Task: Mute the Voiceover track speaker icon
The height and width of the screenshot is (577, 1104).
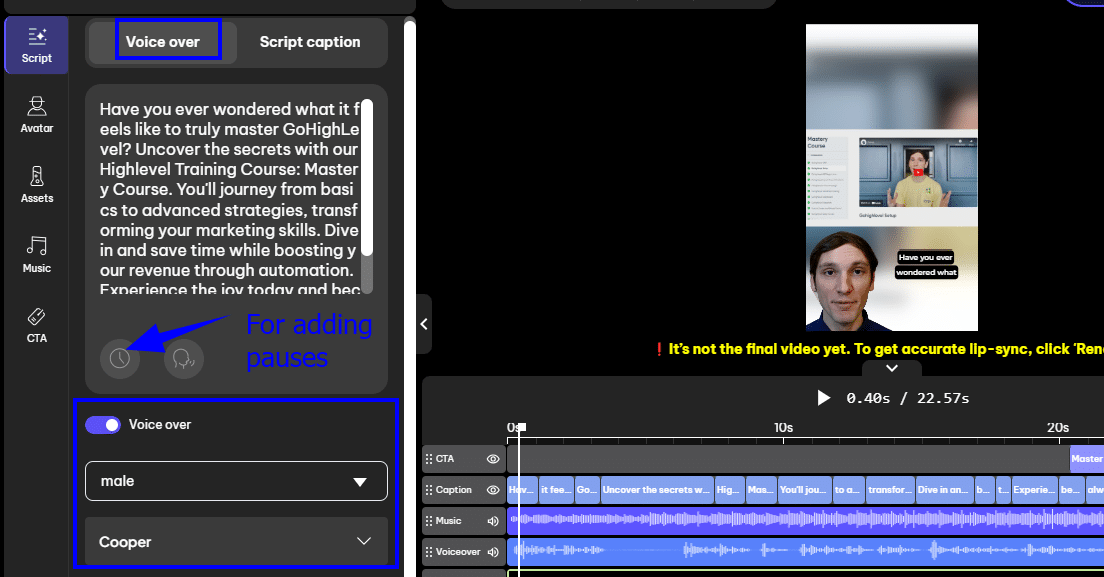Action: tap(493, 552)
